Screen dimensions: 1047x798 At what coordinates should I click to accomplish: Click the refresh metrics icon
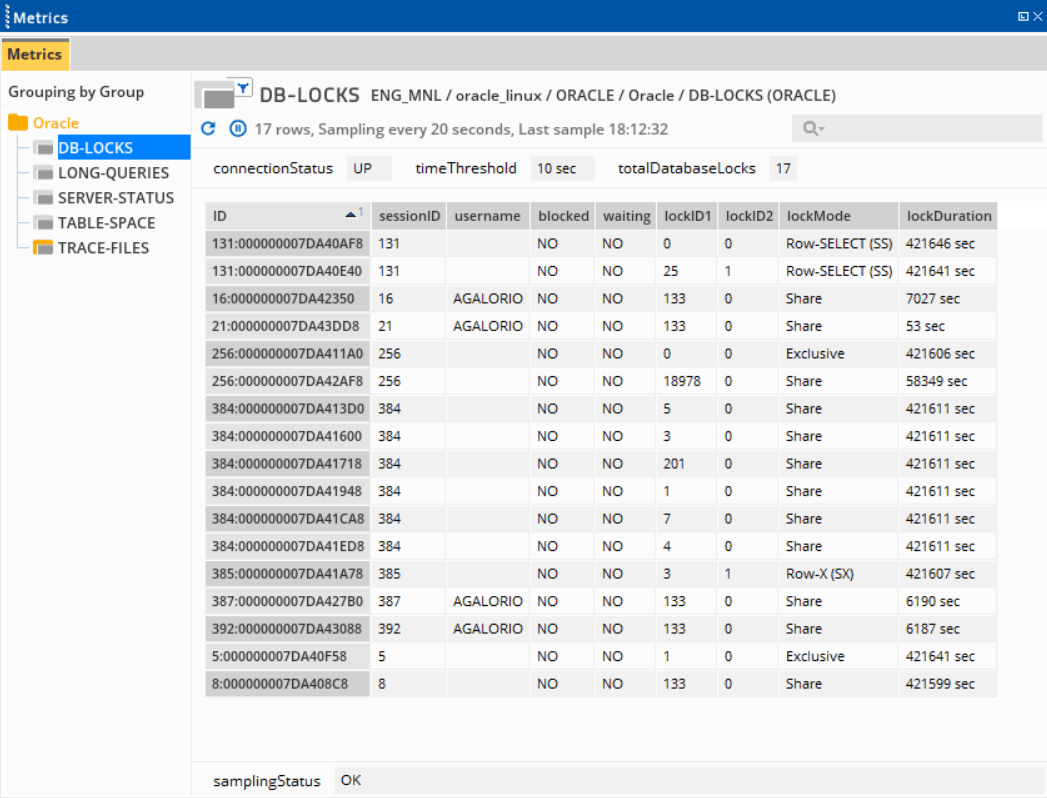(208, 128)
